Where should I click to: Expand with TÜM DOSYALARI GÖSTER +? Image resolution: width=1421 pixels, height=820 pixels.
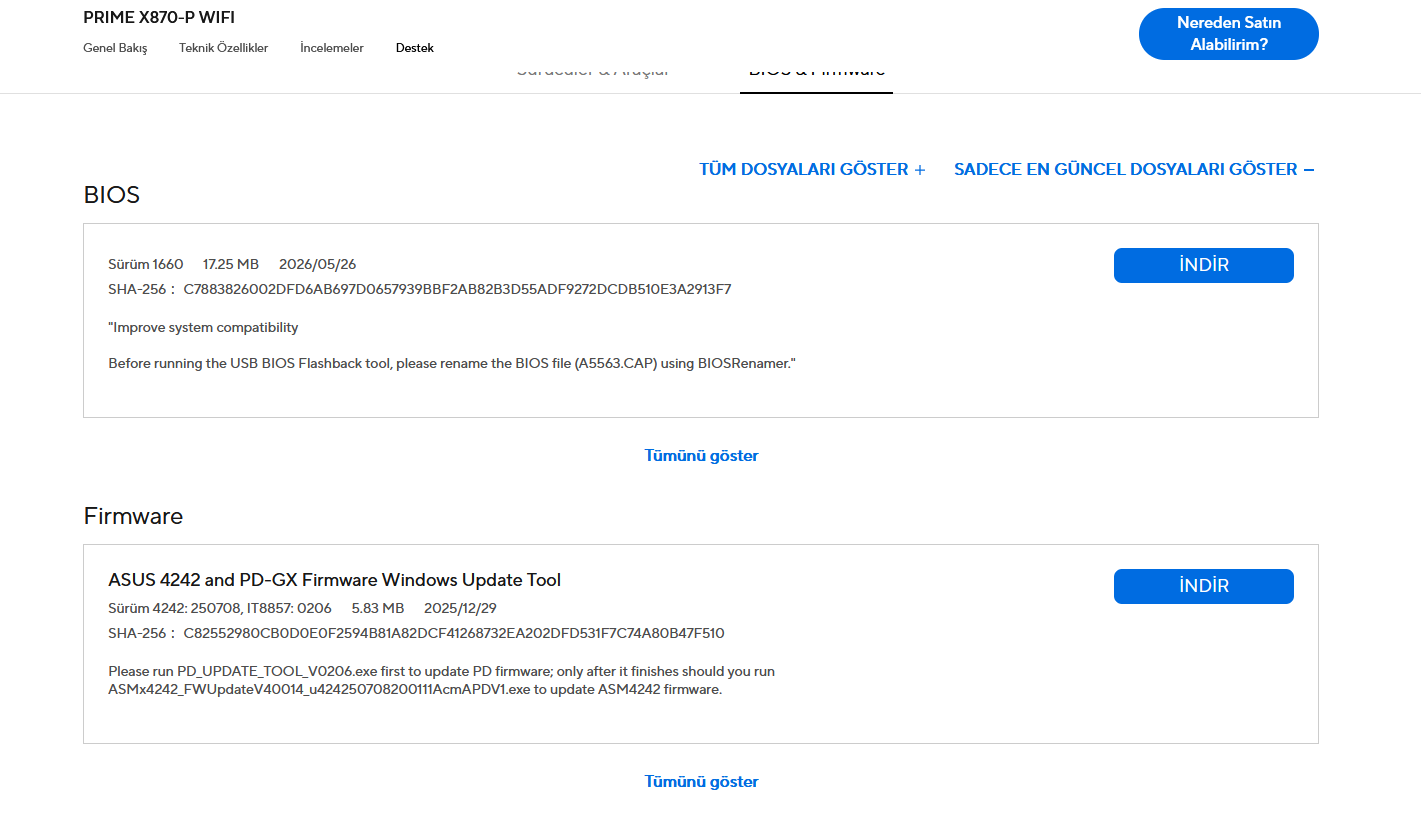pyautogui.click(x=812, y=169)
